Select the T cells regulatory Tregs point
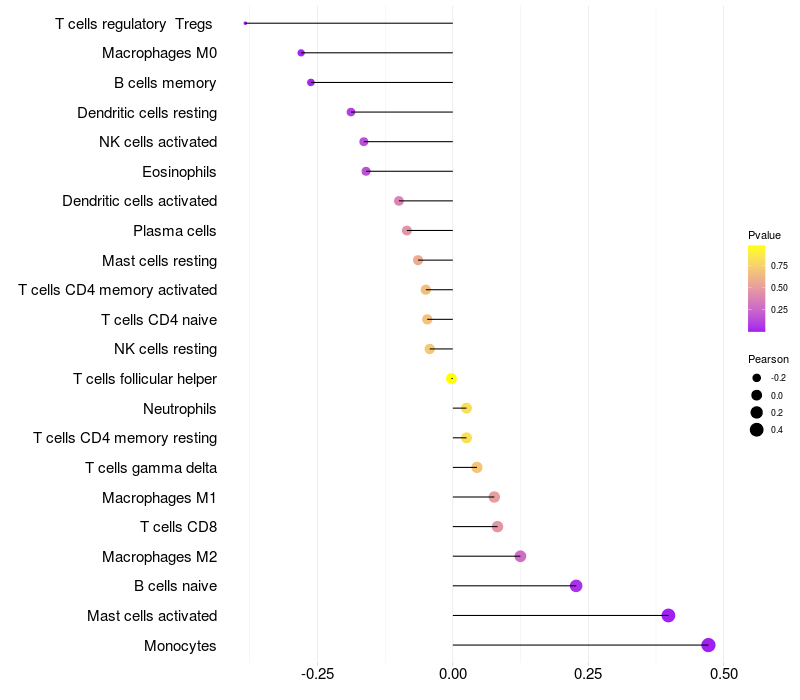 [245, 23]
